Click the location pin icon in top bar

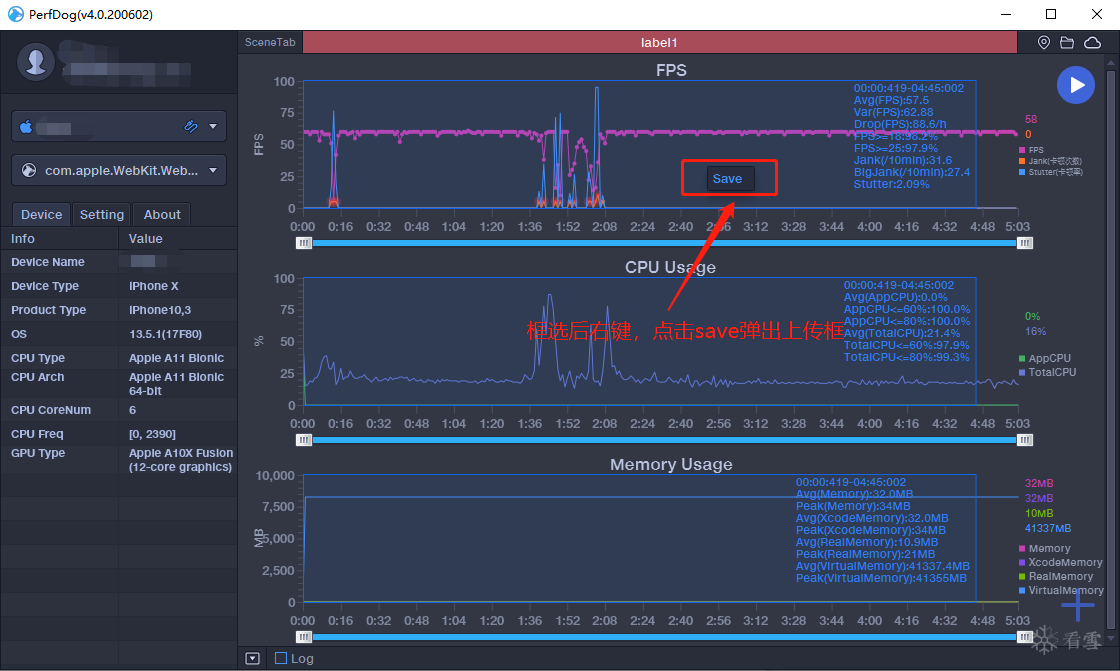point(1044,43)
